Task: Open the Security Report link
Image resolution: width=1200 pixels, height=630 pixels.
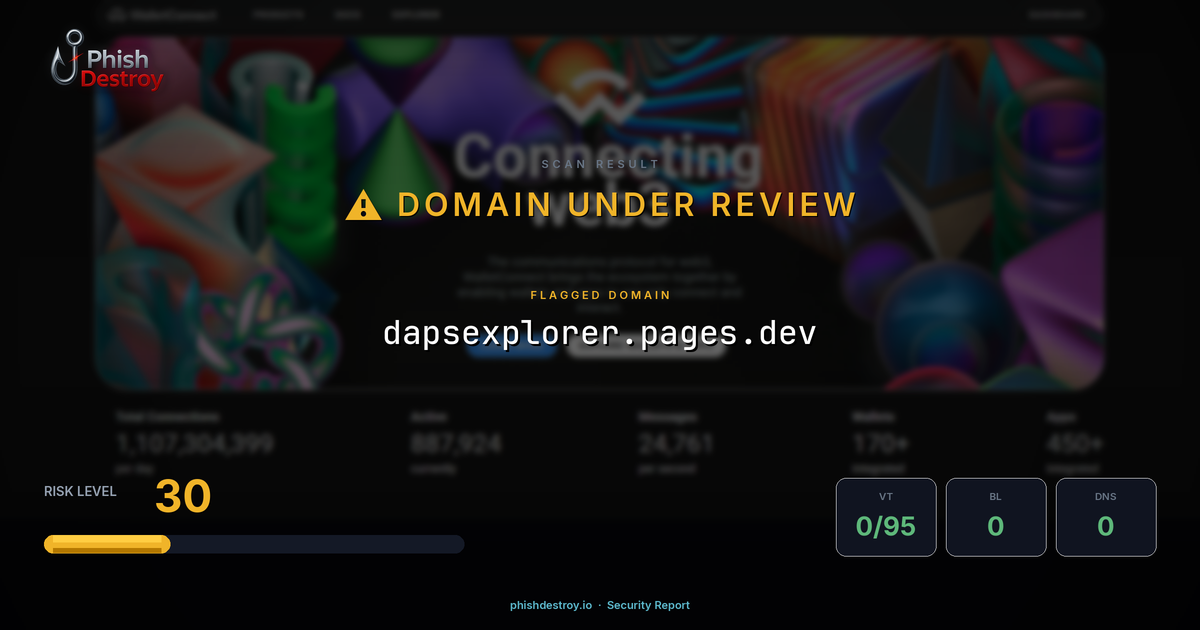Action: [649, 605]
